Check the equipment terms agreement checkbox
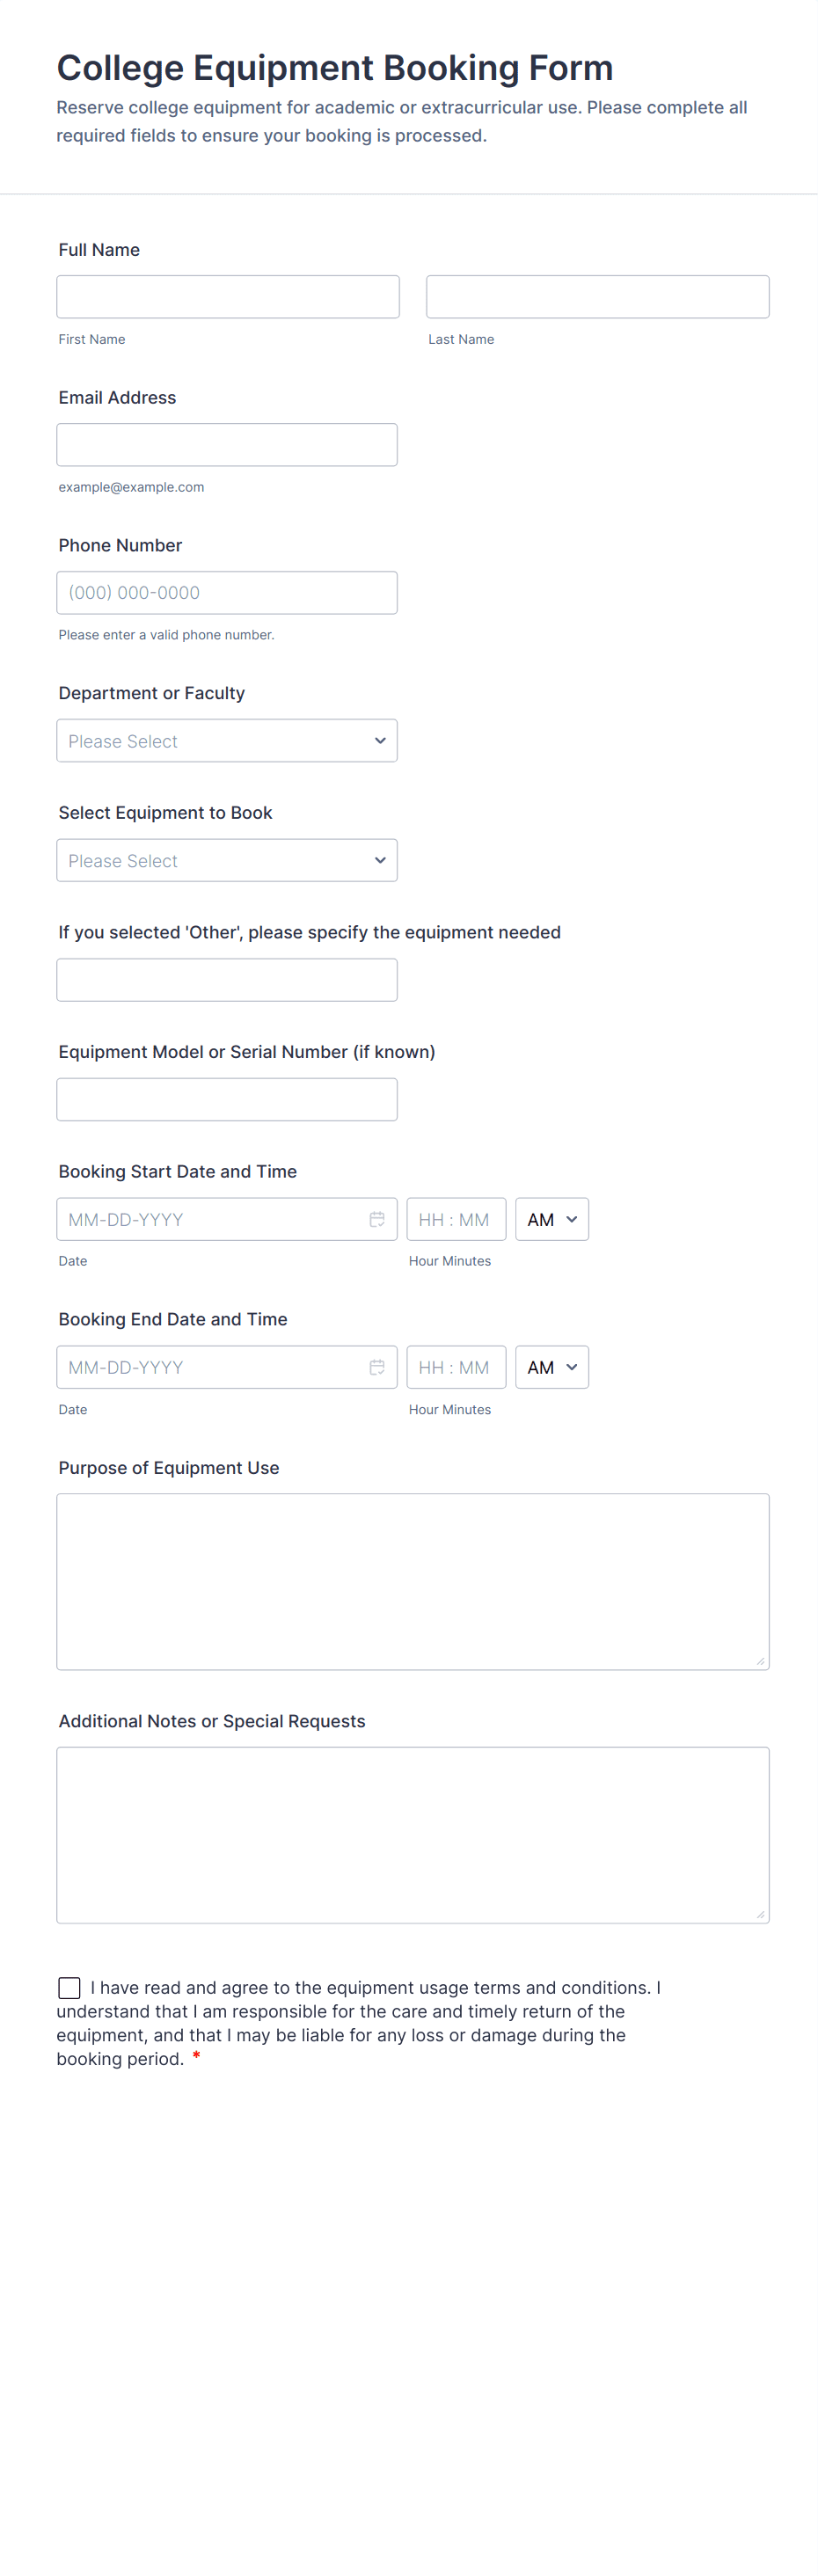Image resolution: width=818 pixels, height=2576 pixels. (69, 1987)
